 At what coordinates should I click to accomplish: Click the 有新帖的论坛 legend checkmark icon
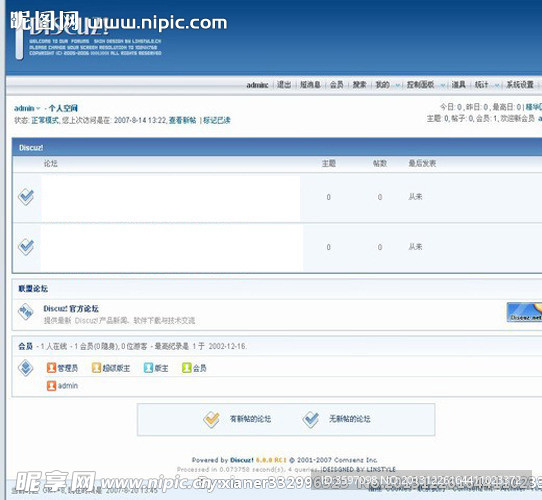click(212, 419)
